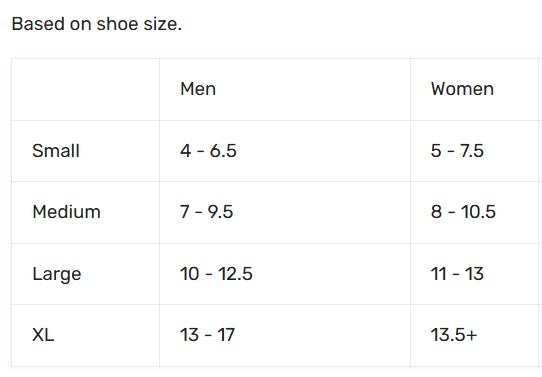Select Men's XL size 13 - 17
The image size is (542, 377).
[207, 334]
